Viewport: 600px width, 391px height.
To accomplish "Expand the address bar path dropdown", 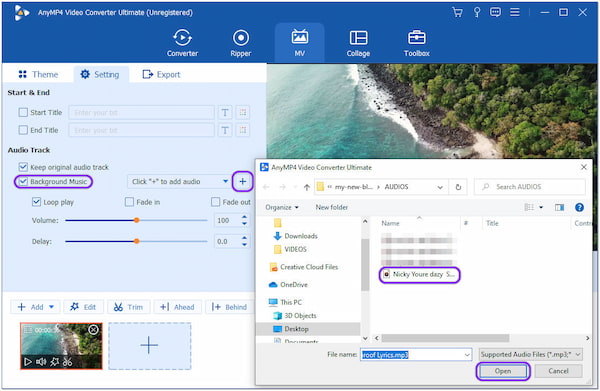I will click(440, 187).
